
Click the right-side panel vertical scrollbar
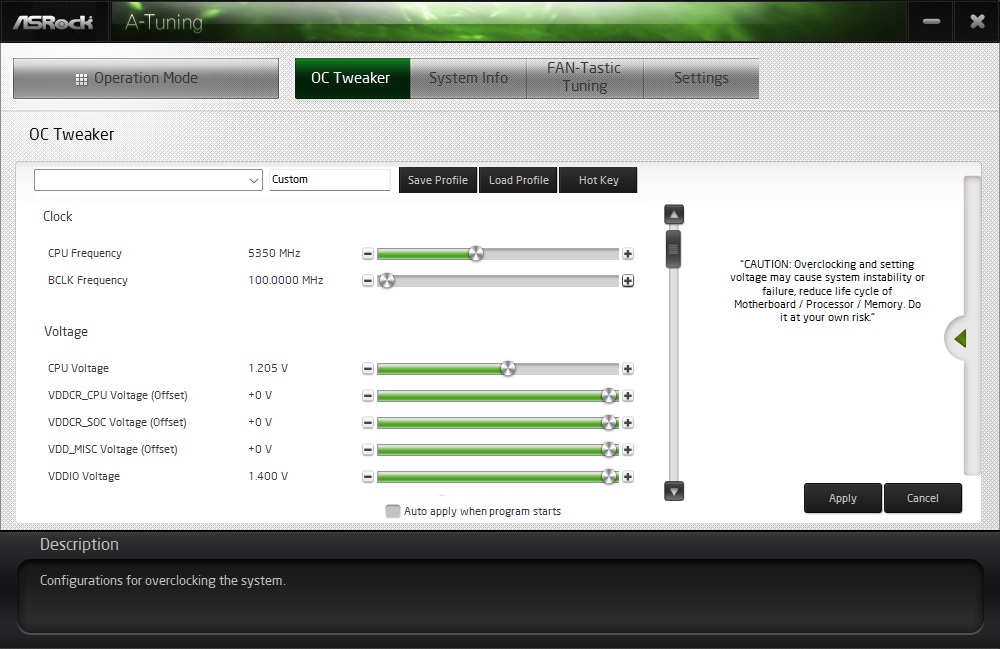tap(972, 325)
